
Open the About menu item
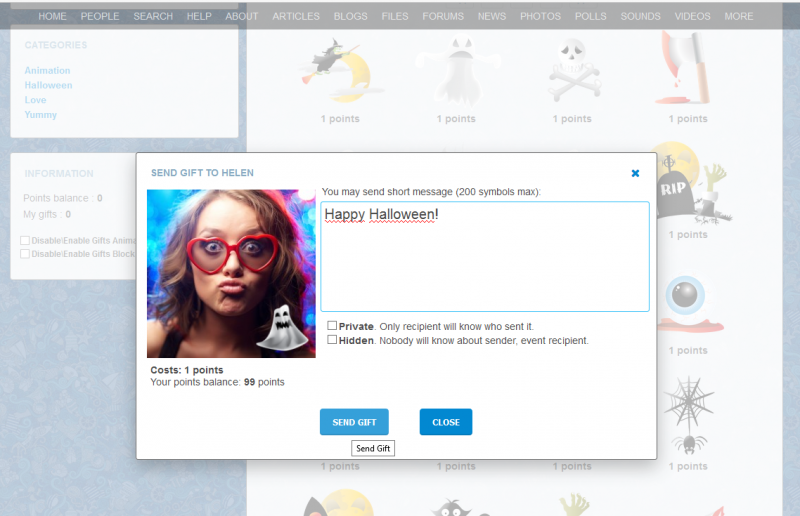pos(242,16)
